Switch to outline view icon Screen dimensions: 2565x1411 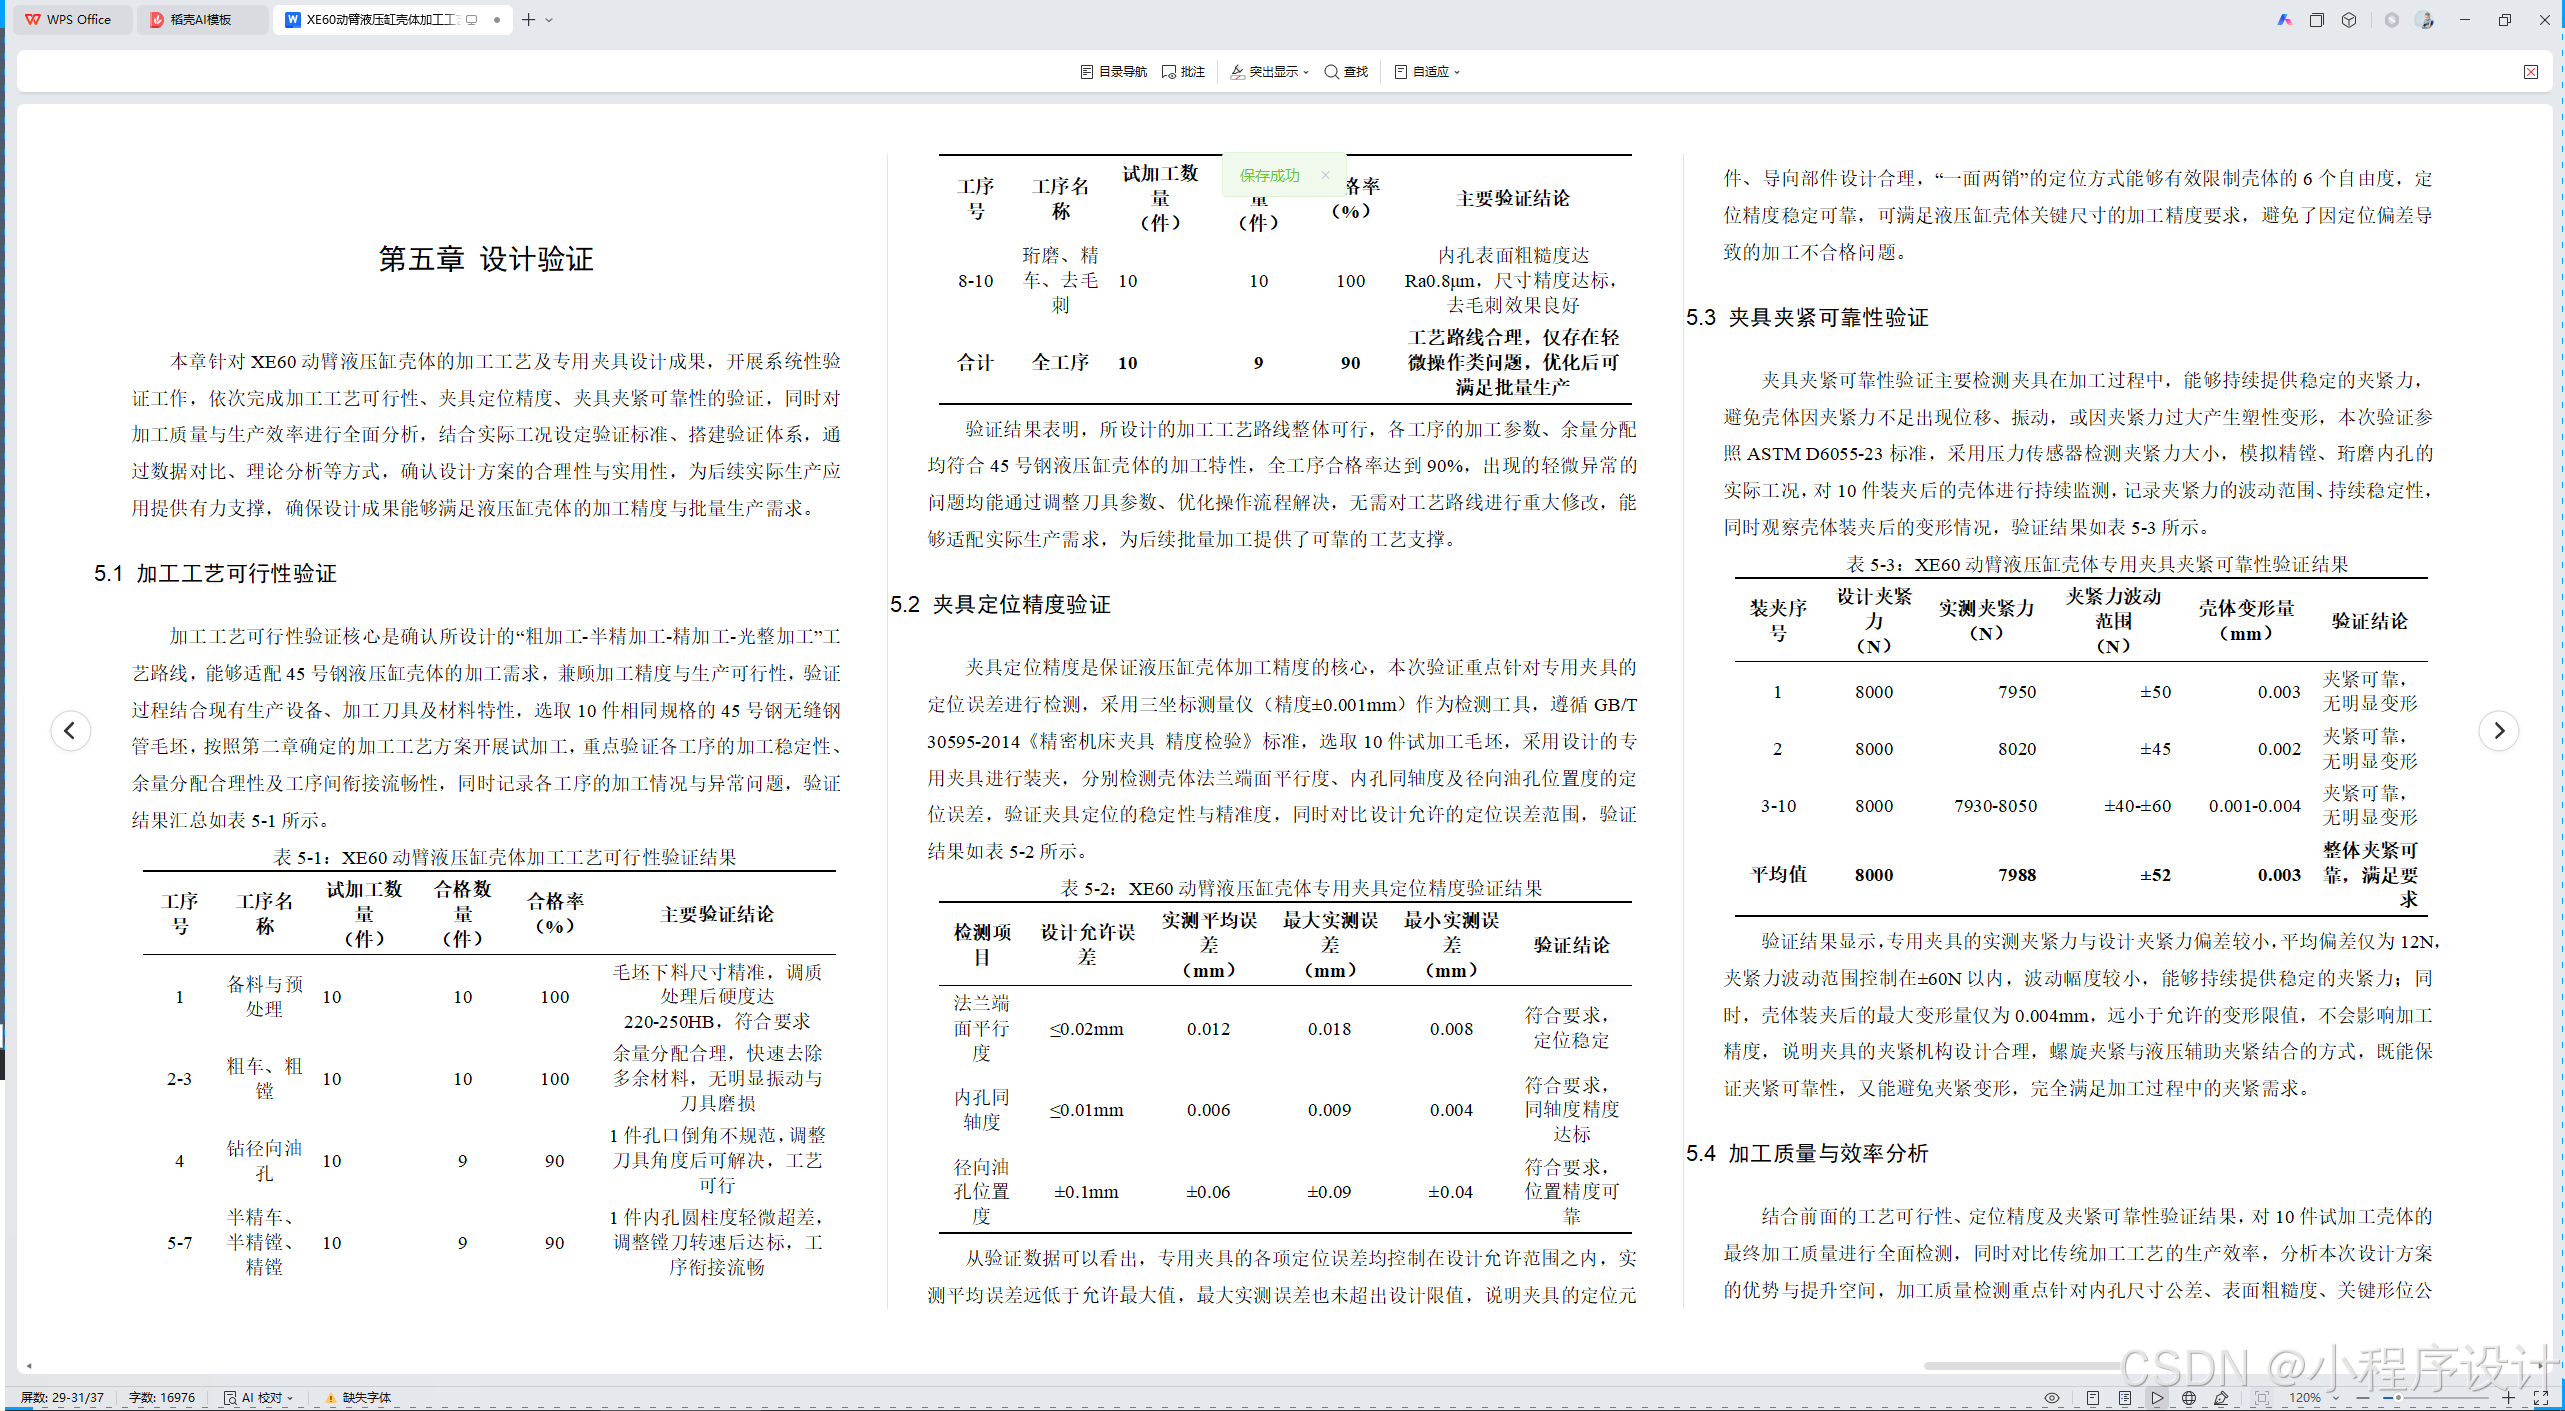(2125, 1398)
